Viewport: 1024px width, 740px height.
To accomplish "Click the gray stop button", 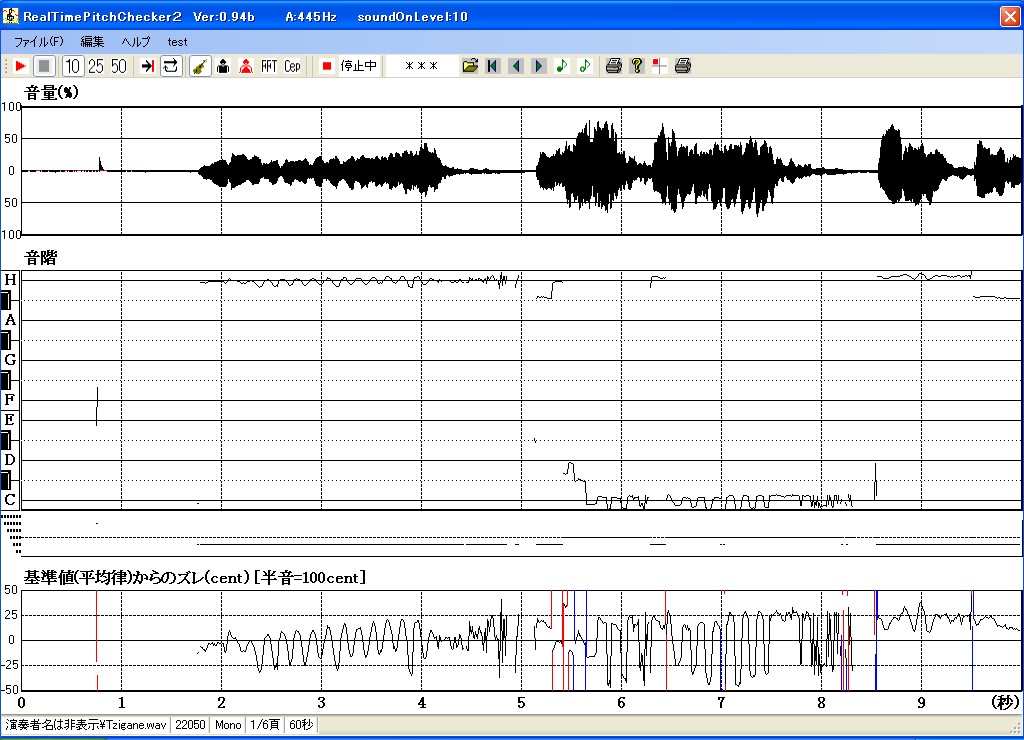I will point(44,66).
